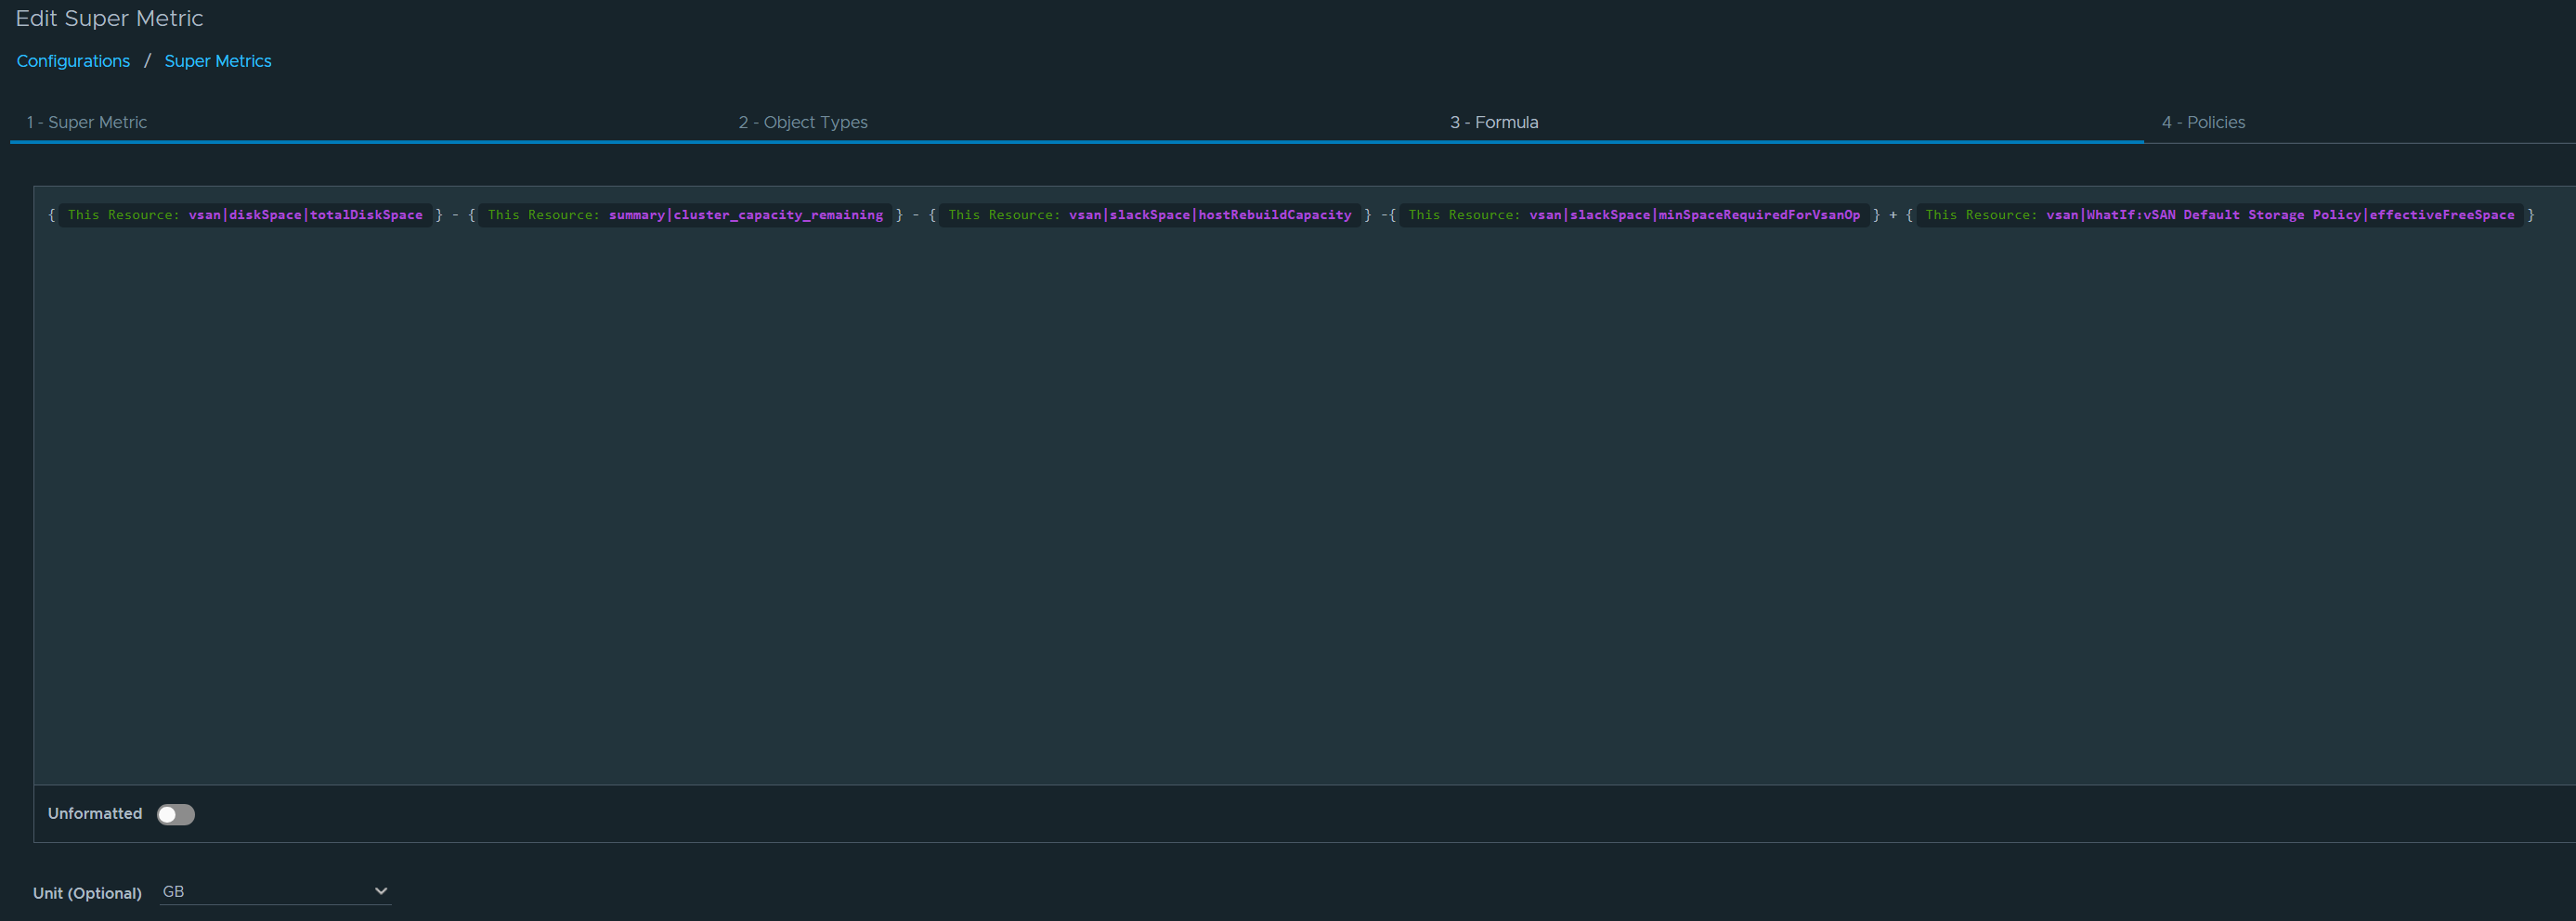Screen dimensions: 2576x921
Task: Click the Edit Super Metric heading
Action: (x=109, y=19)
